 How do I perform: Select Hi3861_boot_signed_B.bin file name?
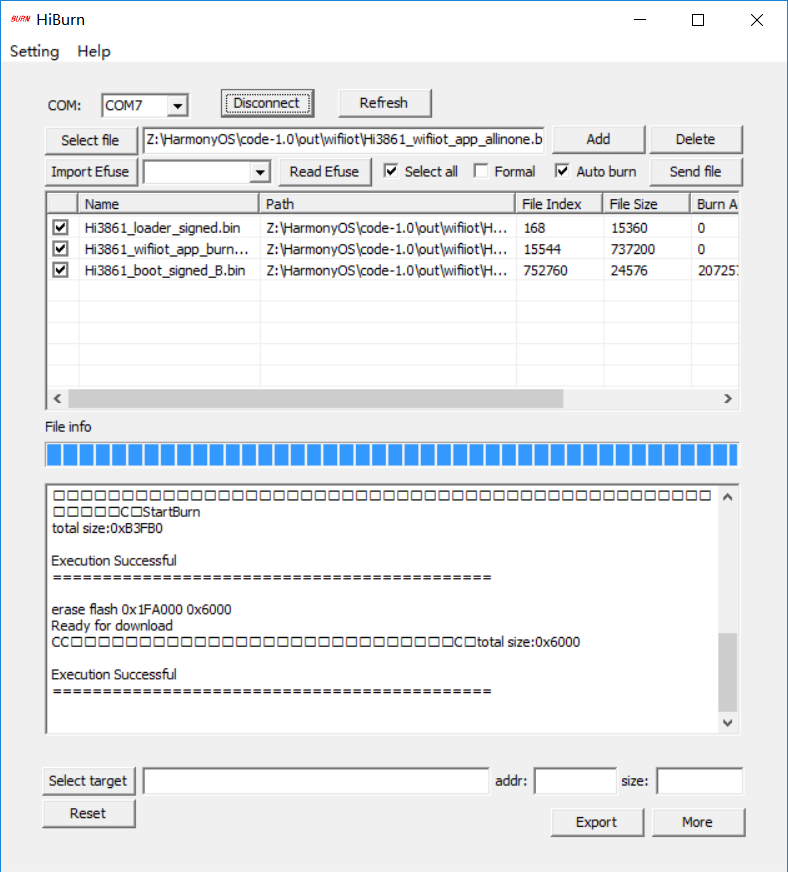(165, 271)
